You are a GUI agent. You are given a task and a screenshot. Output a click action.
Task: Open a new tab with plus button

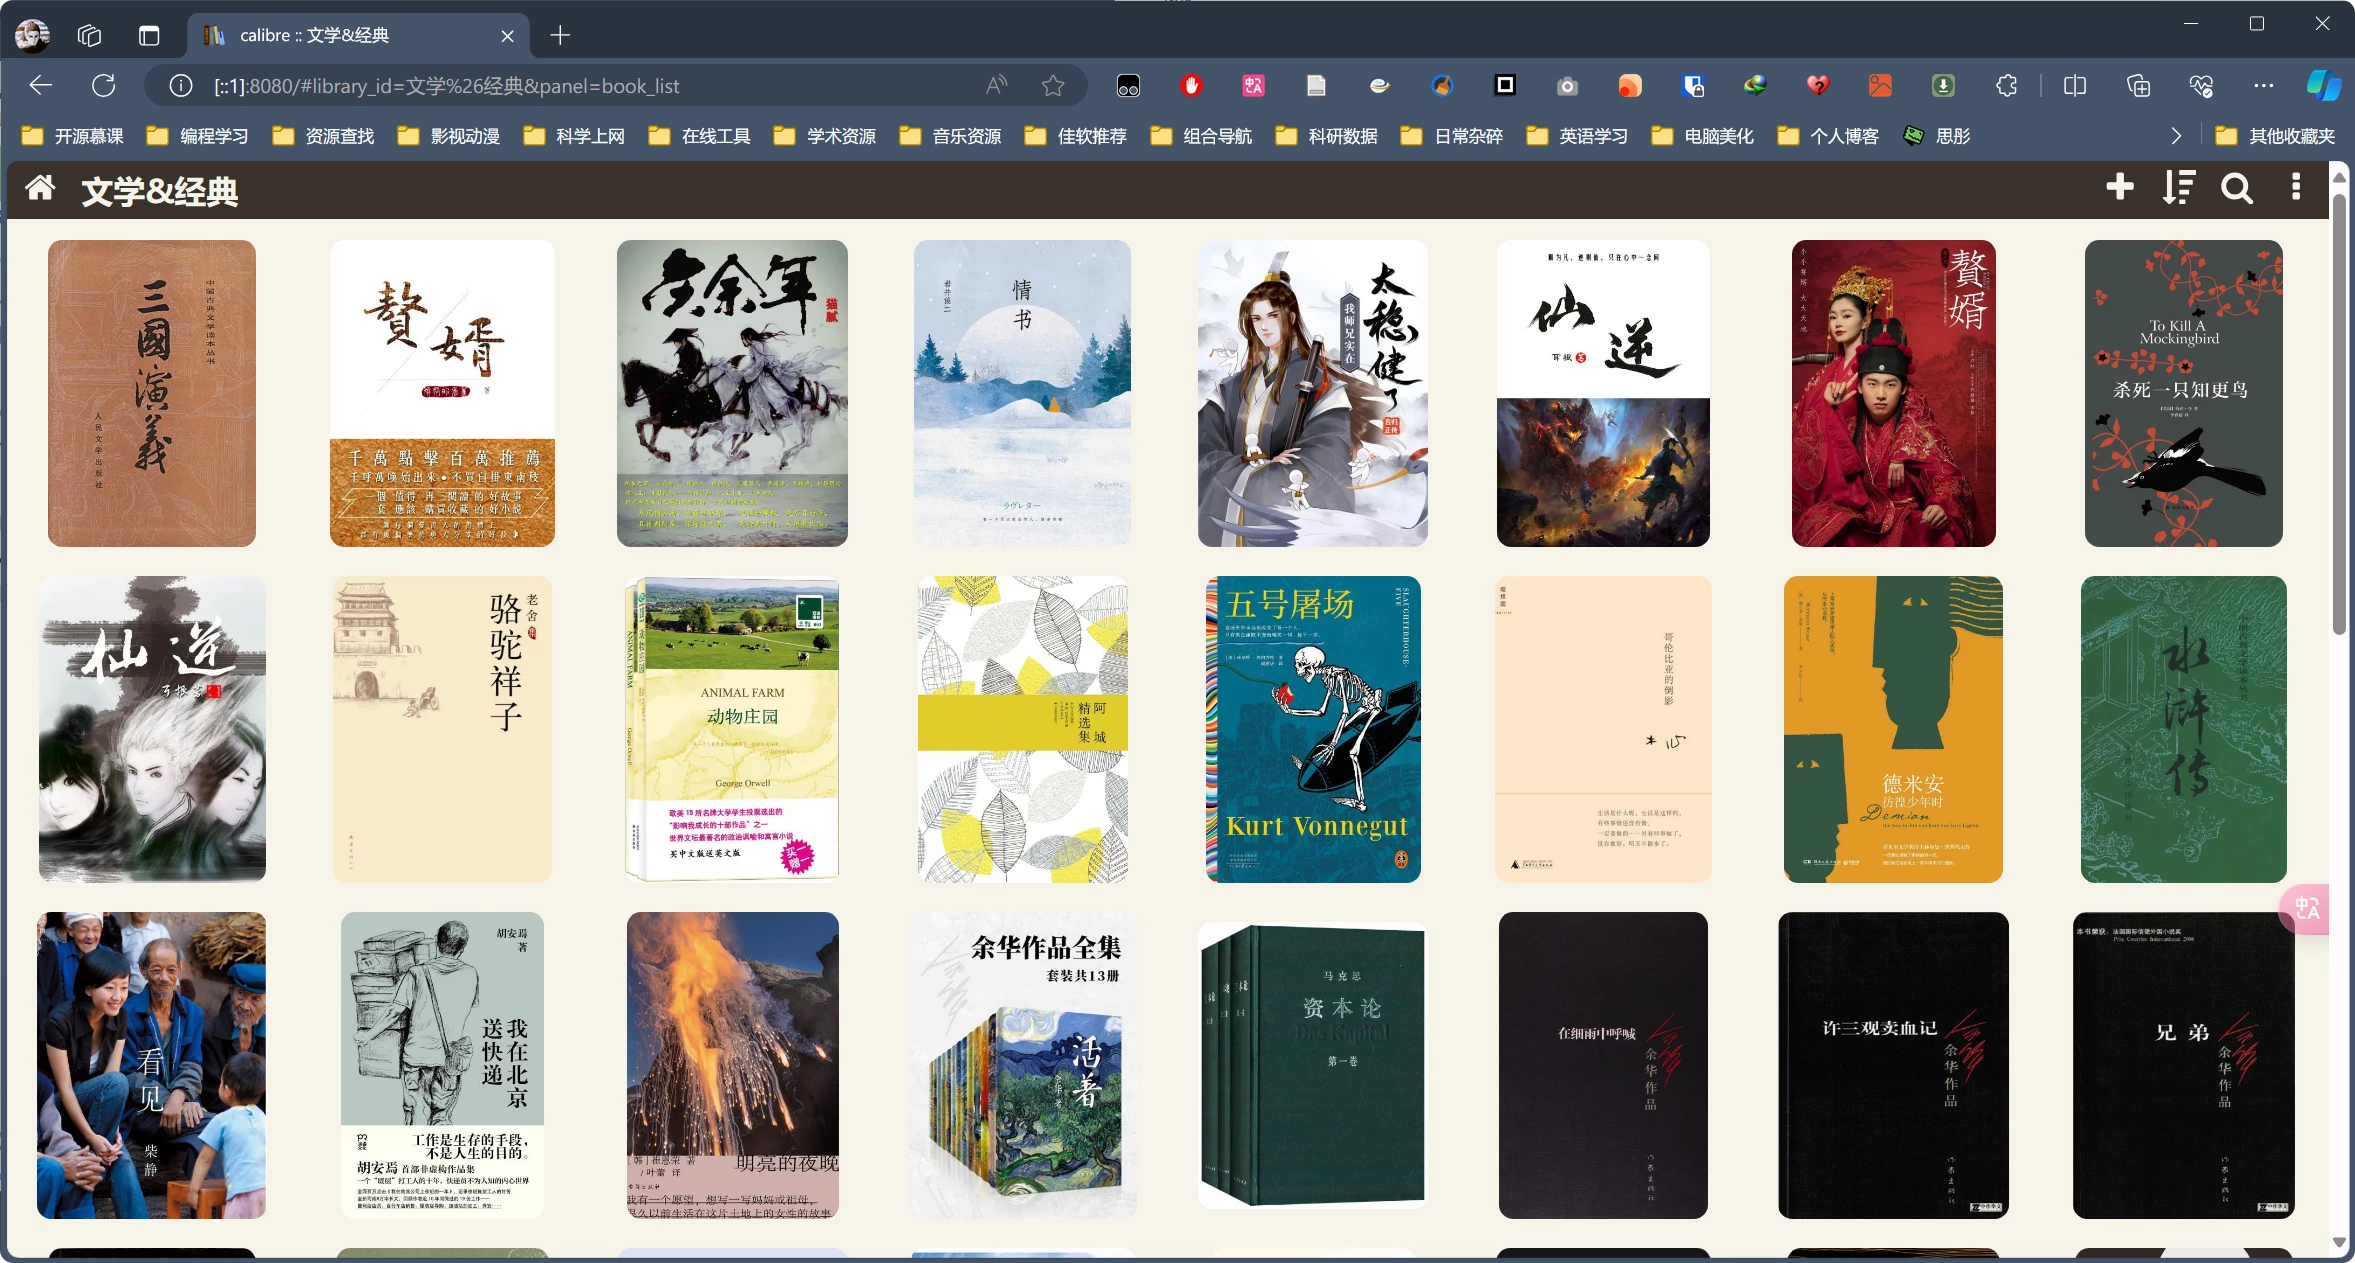[560, 36]
